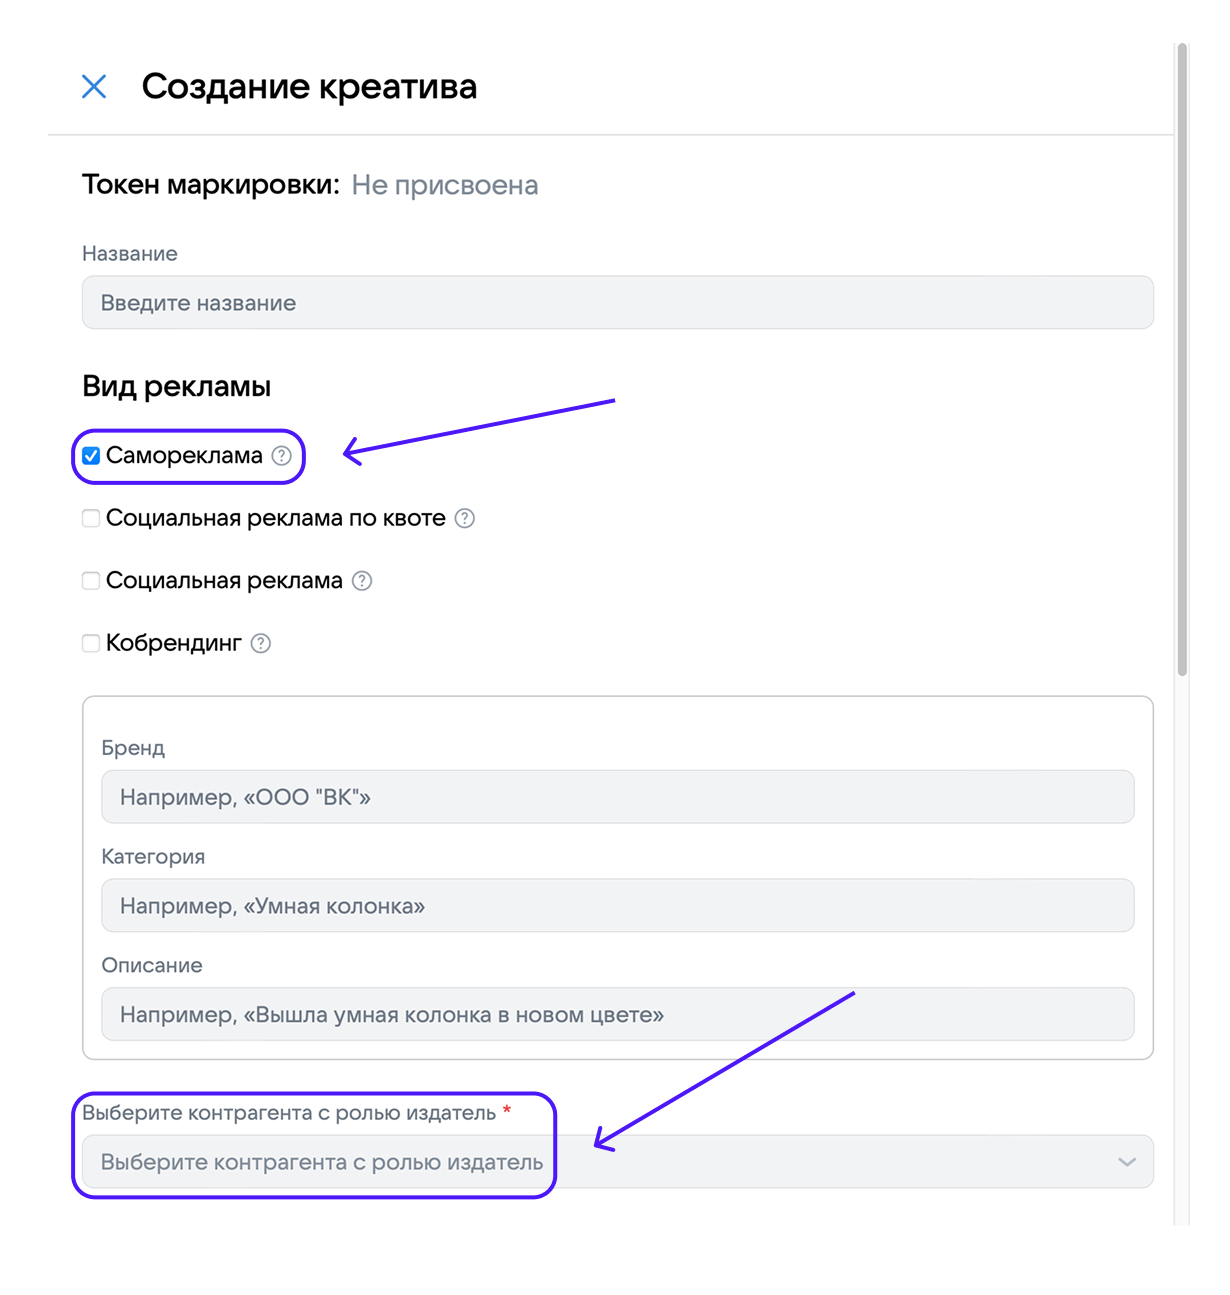Show the help tooltip beside Социальная реклама
The width and height of the screenshot is (1230, 1295).
point(362,581)
